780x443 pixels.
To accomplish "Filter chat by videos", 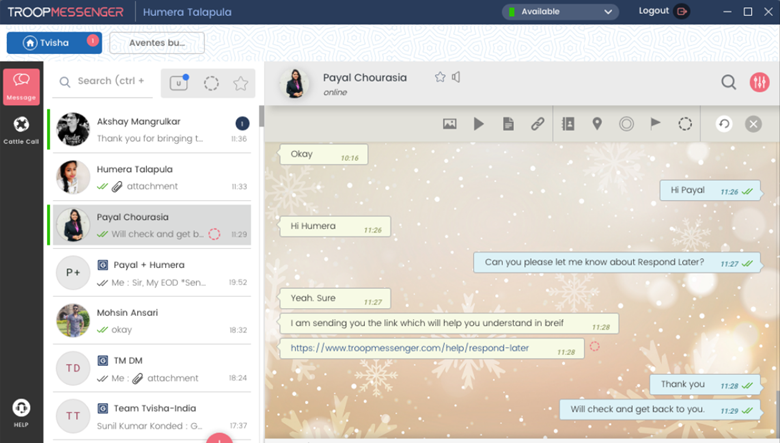I will click(479, 124).
